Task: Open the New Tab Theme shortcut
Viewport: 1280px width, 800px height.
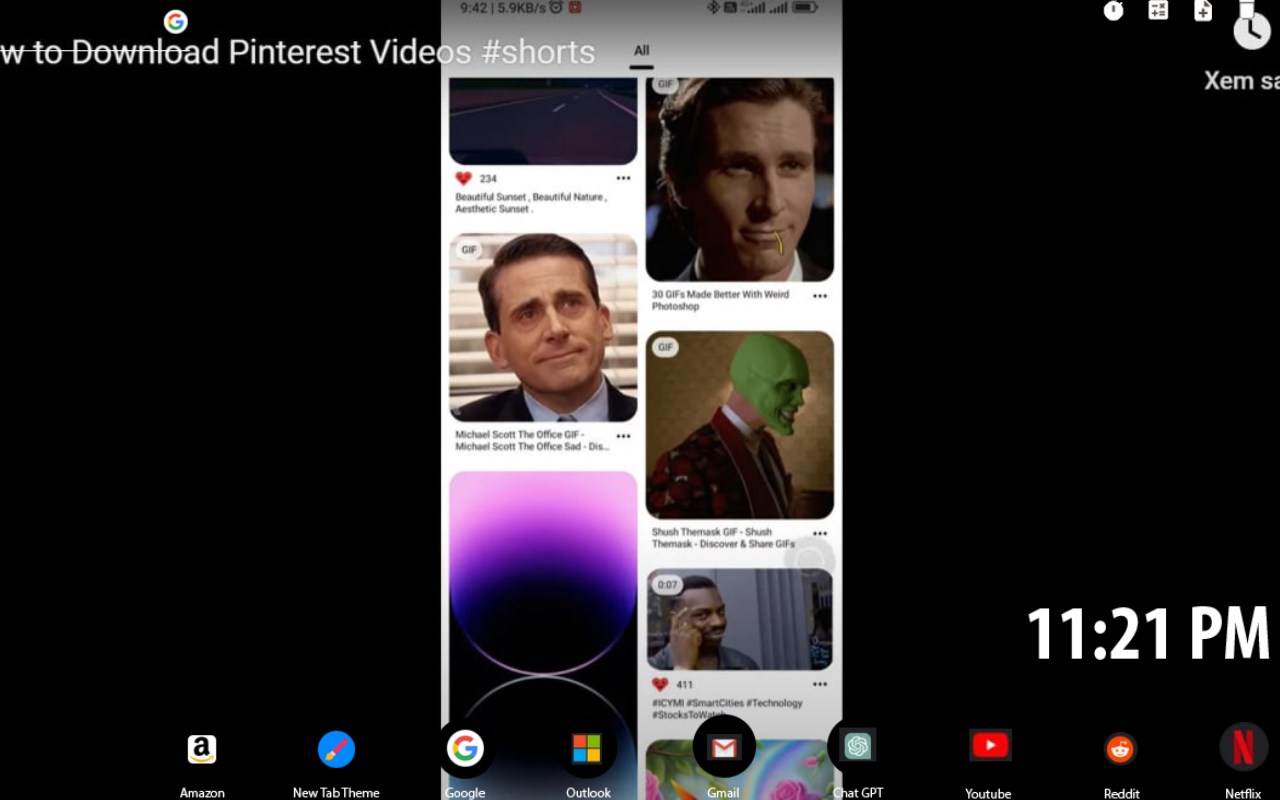Action: [x=336, y=749]
